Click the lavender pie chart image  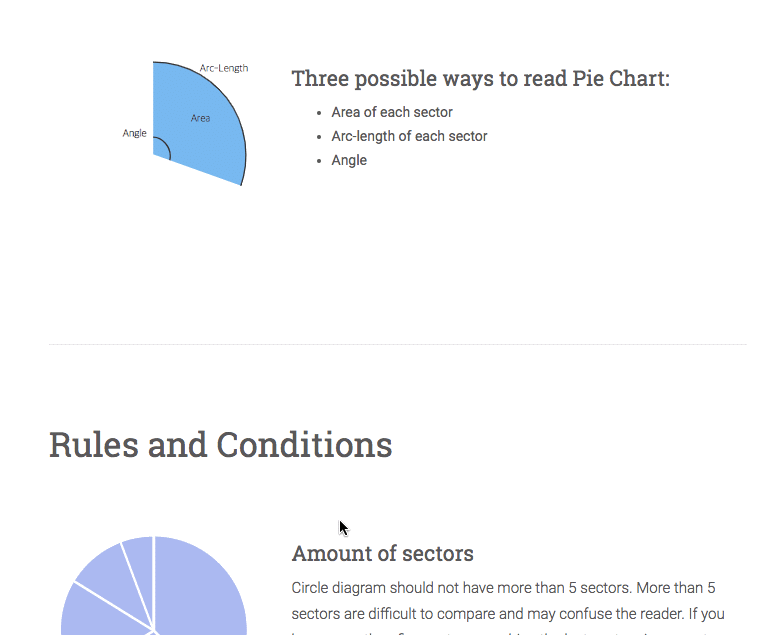point(154,586)
